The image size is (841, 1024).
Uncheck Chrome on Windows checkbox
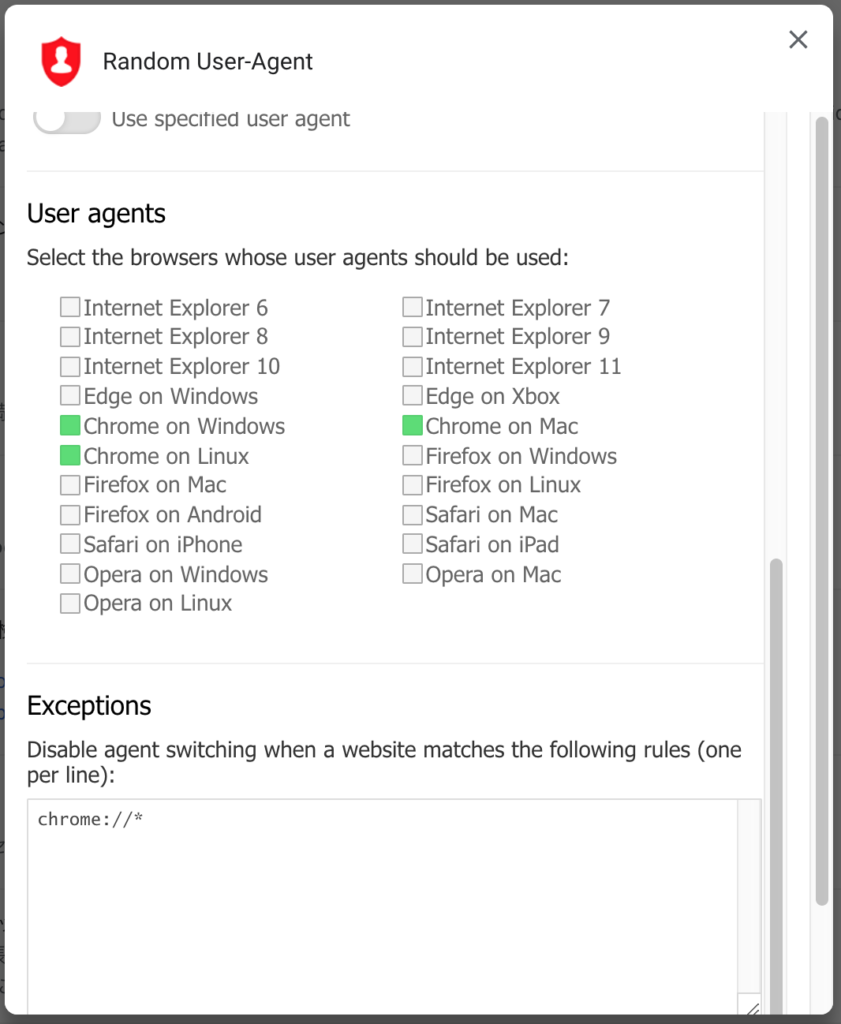(70, 426)
